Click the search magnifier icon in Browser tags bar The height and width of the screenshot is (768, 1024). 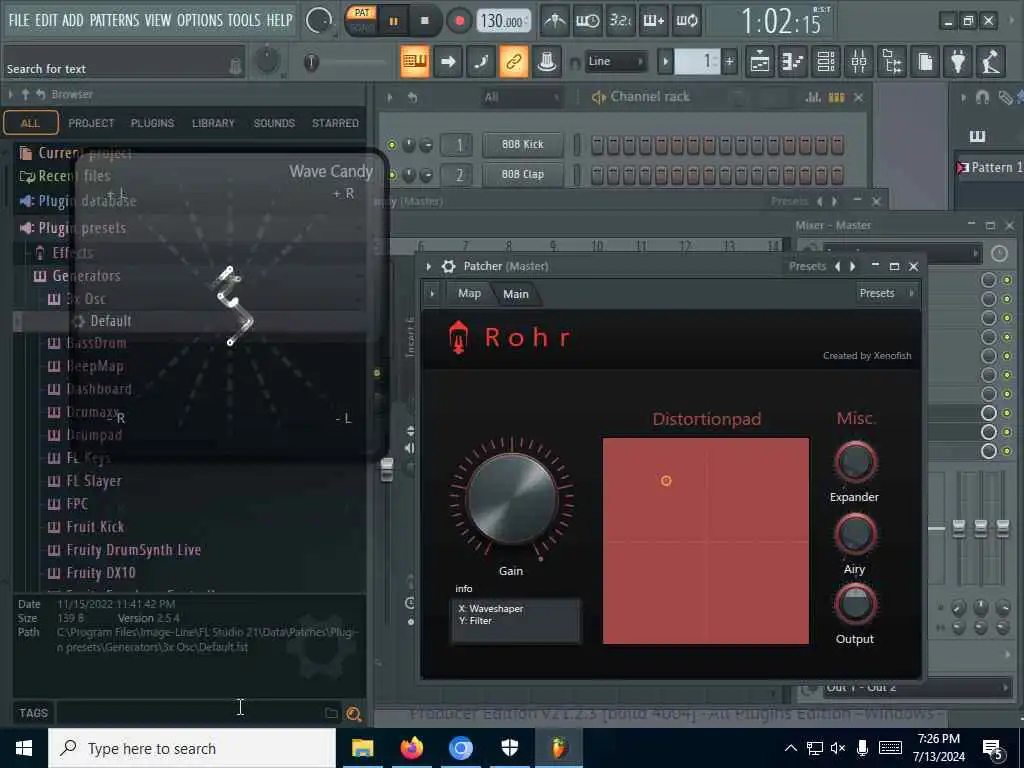[x=354, y=714]
